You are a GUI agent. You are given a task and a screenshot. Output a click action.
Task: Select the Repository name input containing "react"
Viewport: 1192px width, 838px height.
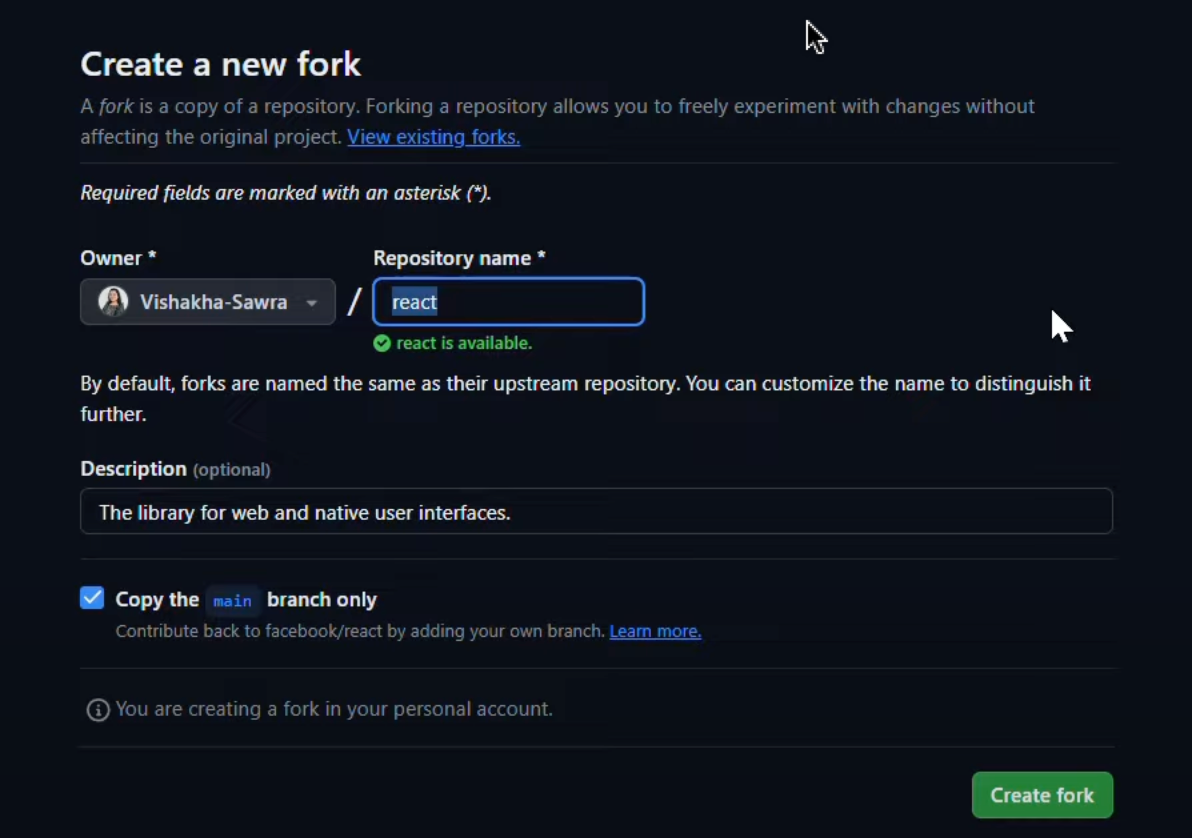508,301
